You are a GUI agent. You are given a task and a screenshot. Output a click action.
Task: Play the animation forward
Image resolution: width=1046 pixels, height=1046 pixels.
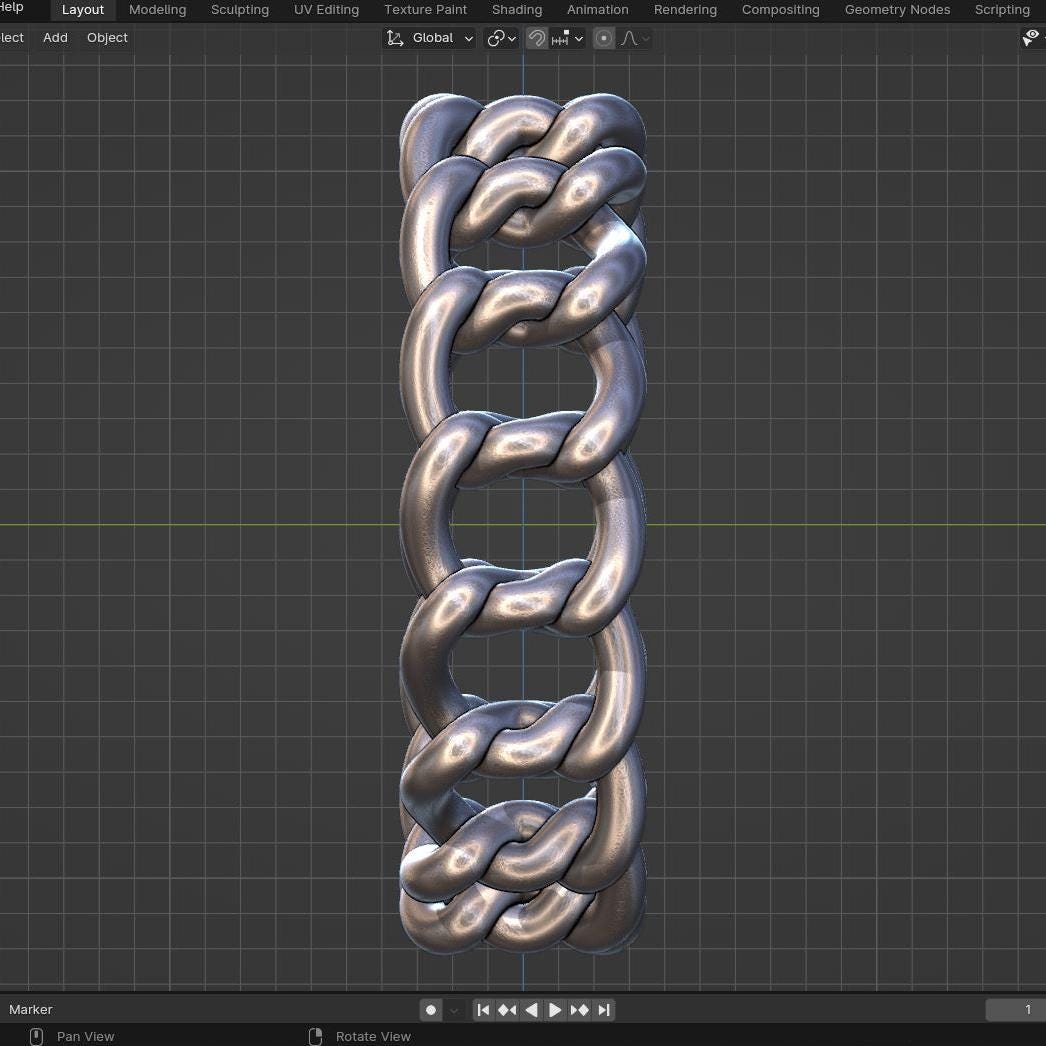coord(554,1010)
